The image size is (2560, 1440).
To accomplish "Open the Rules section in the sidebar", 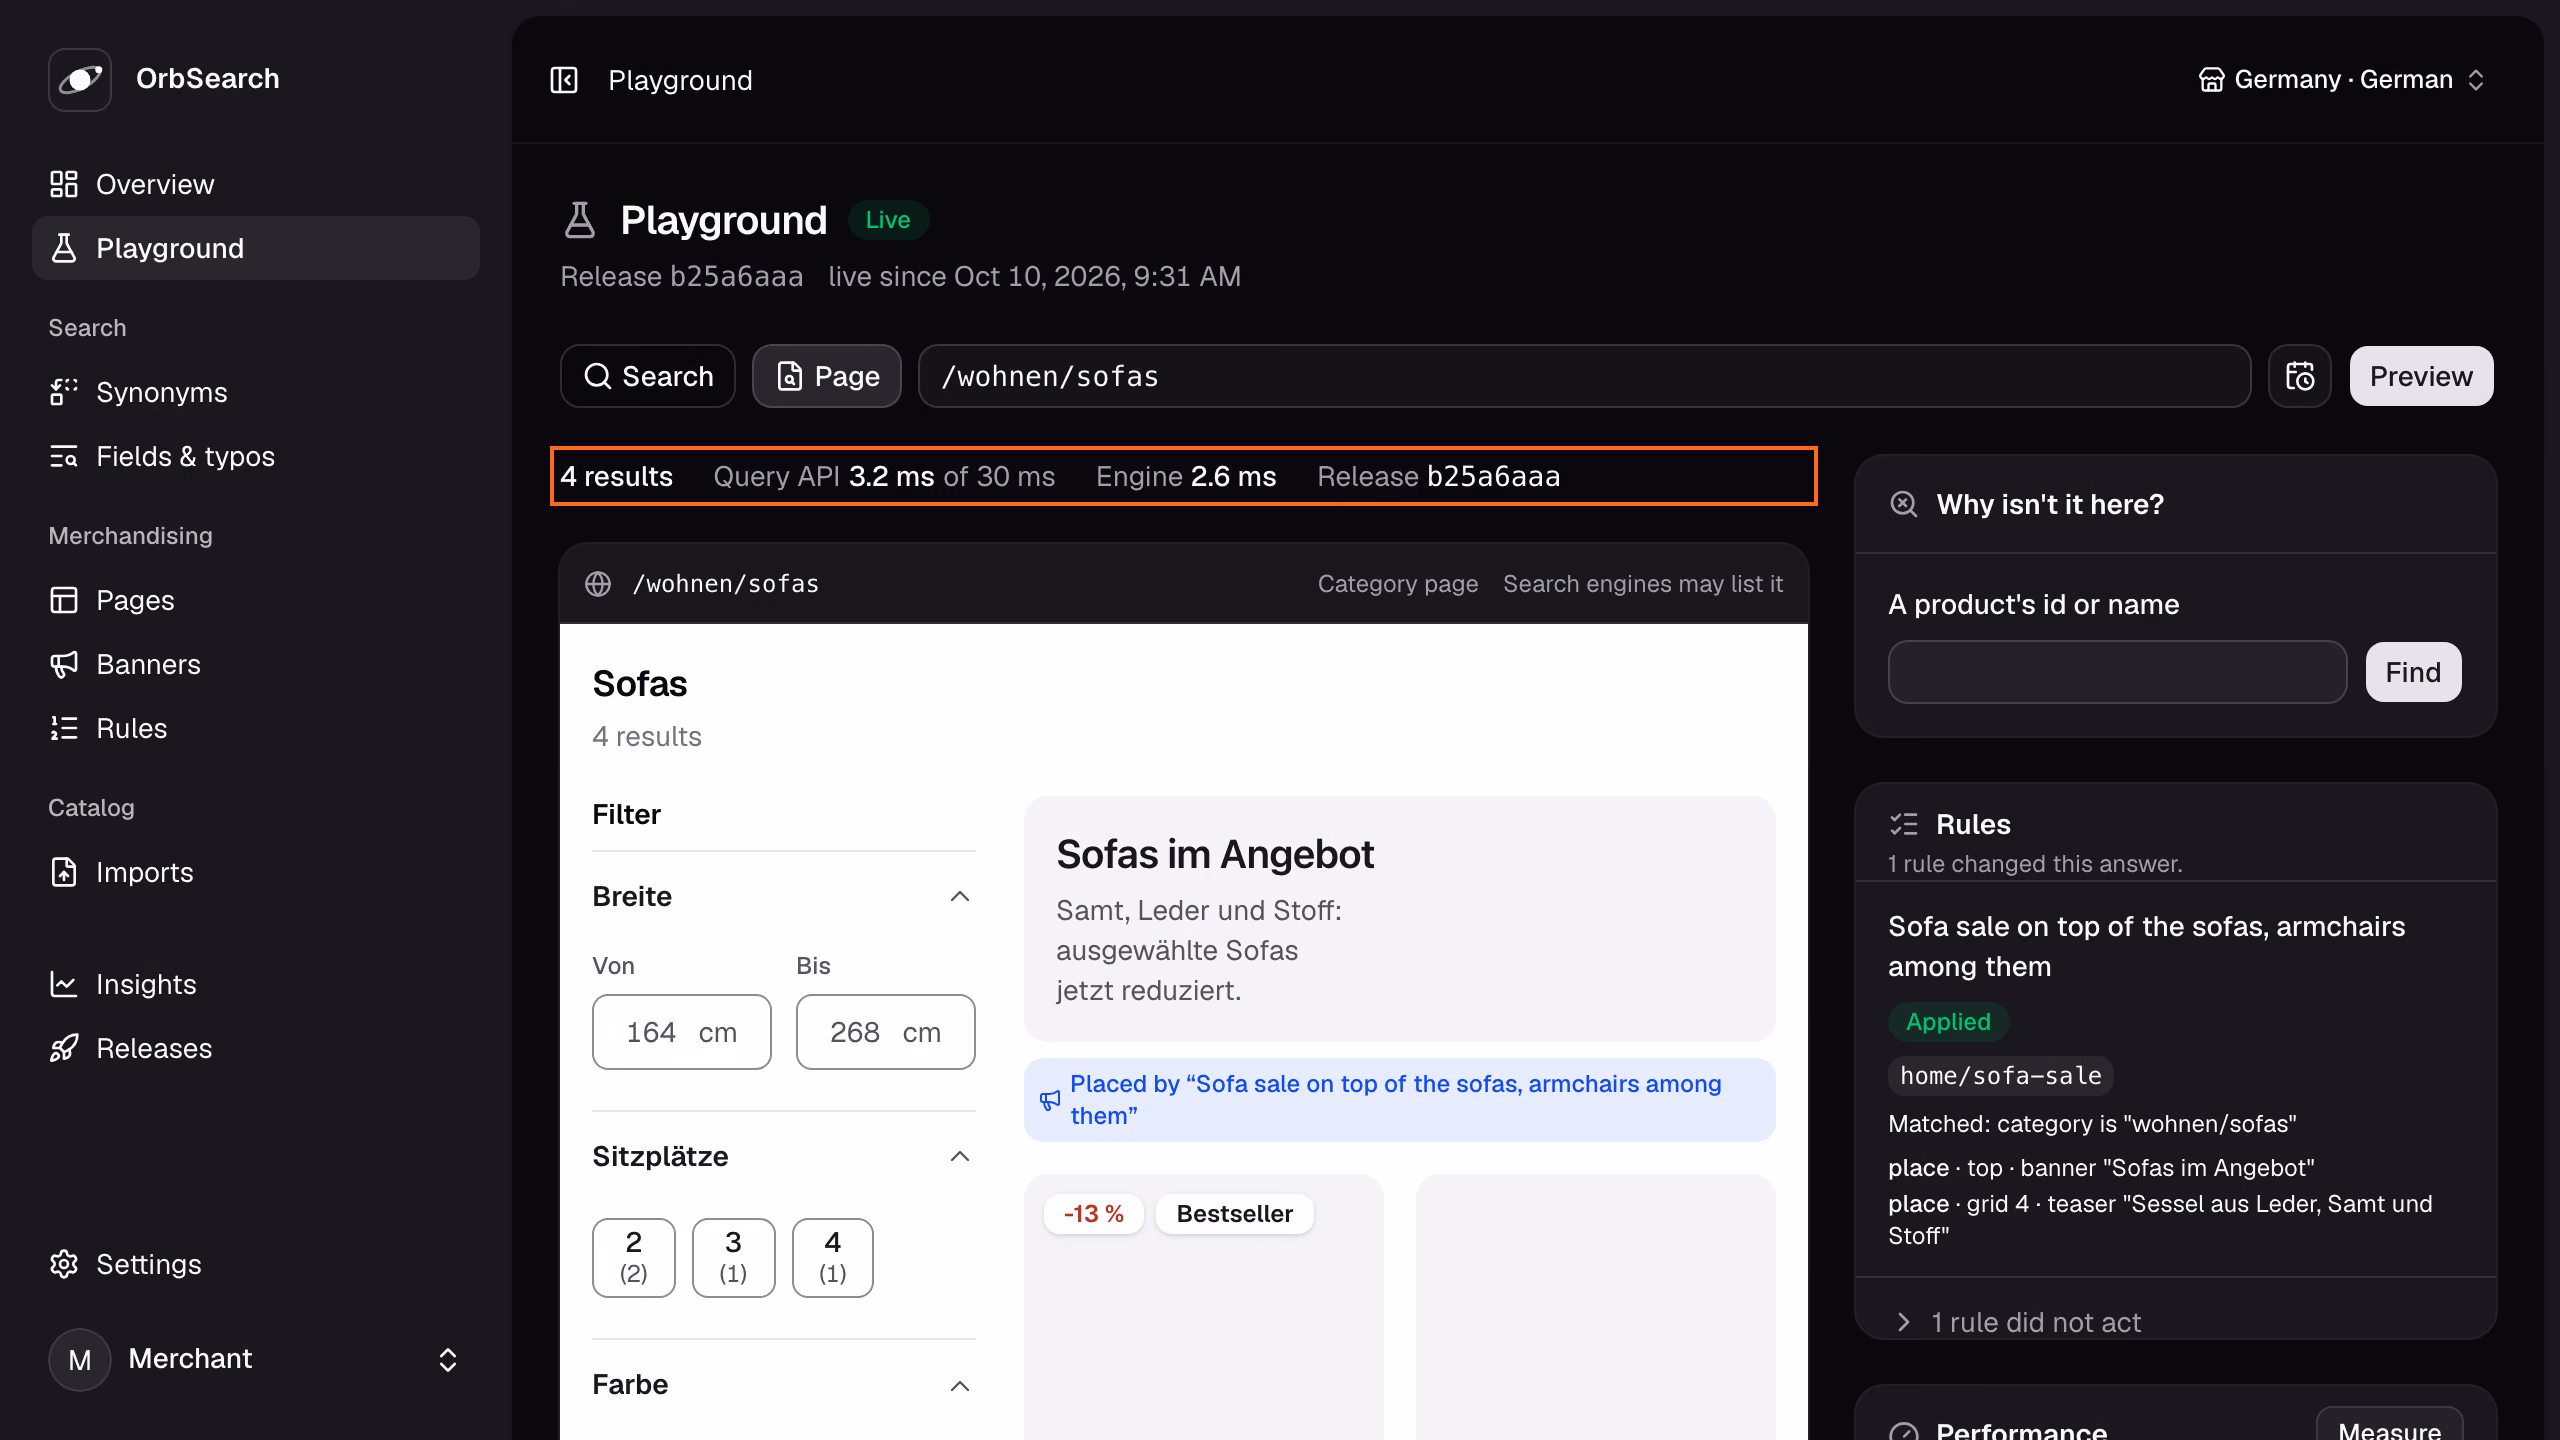I will (x=256, y=728).
